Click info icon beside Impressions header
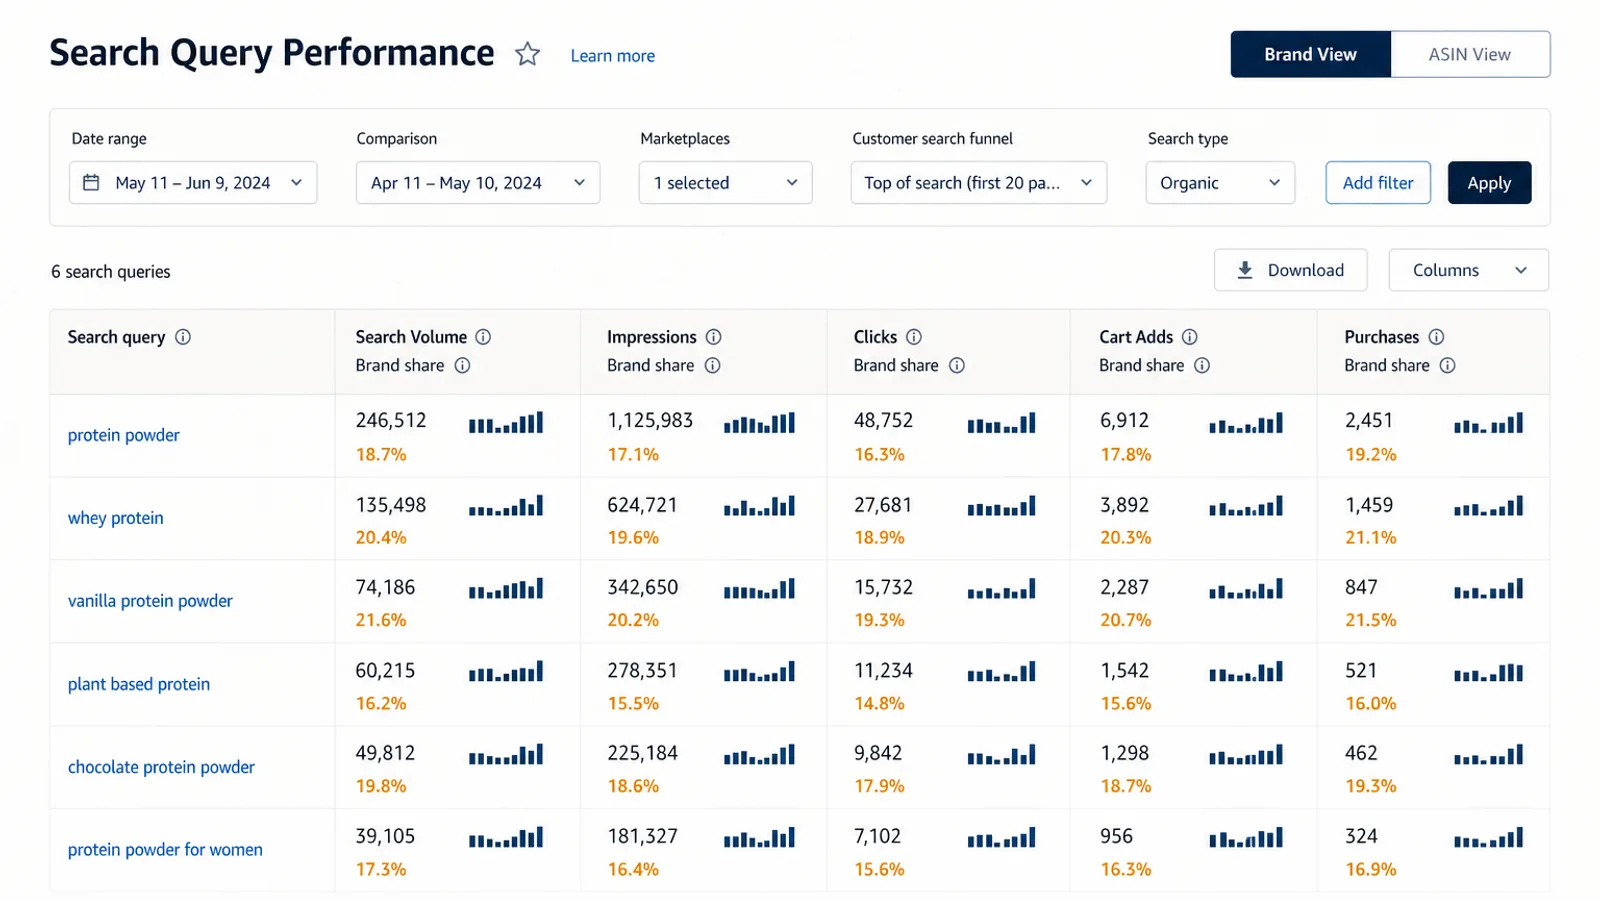Image resolution: width=1600 pixels, height=900 pixels. coord(713,337)
